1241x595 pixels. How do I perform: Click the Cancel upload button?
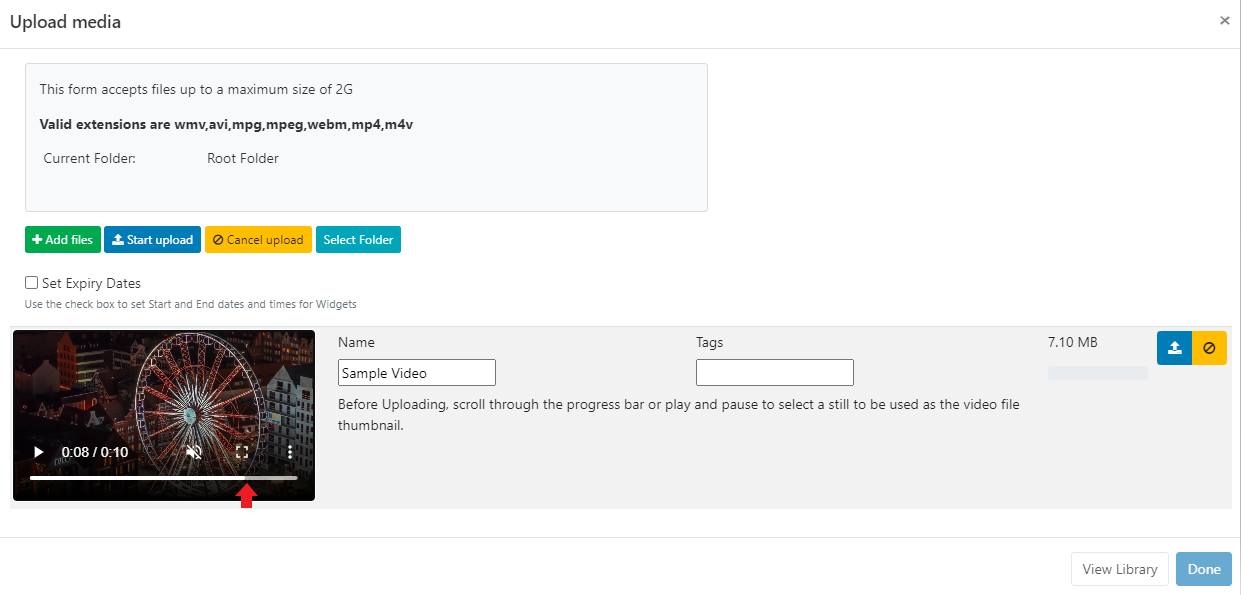(258, 240)
